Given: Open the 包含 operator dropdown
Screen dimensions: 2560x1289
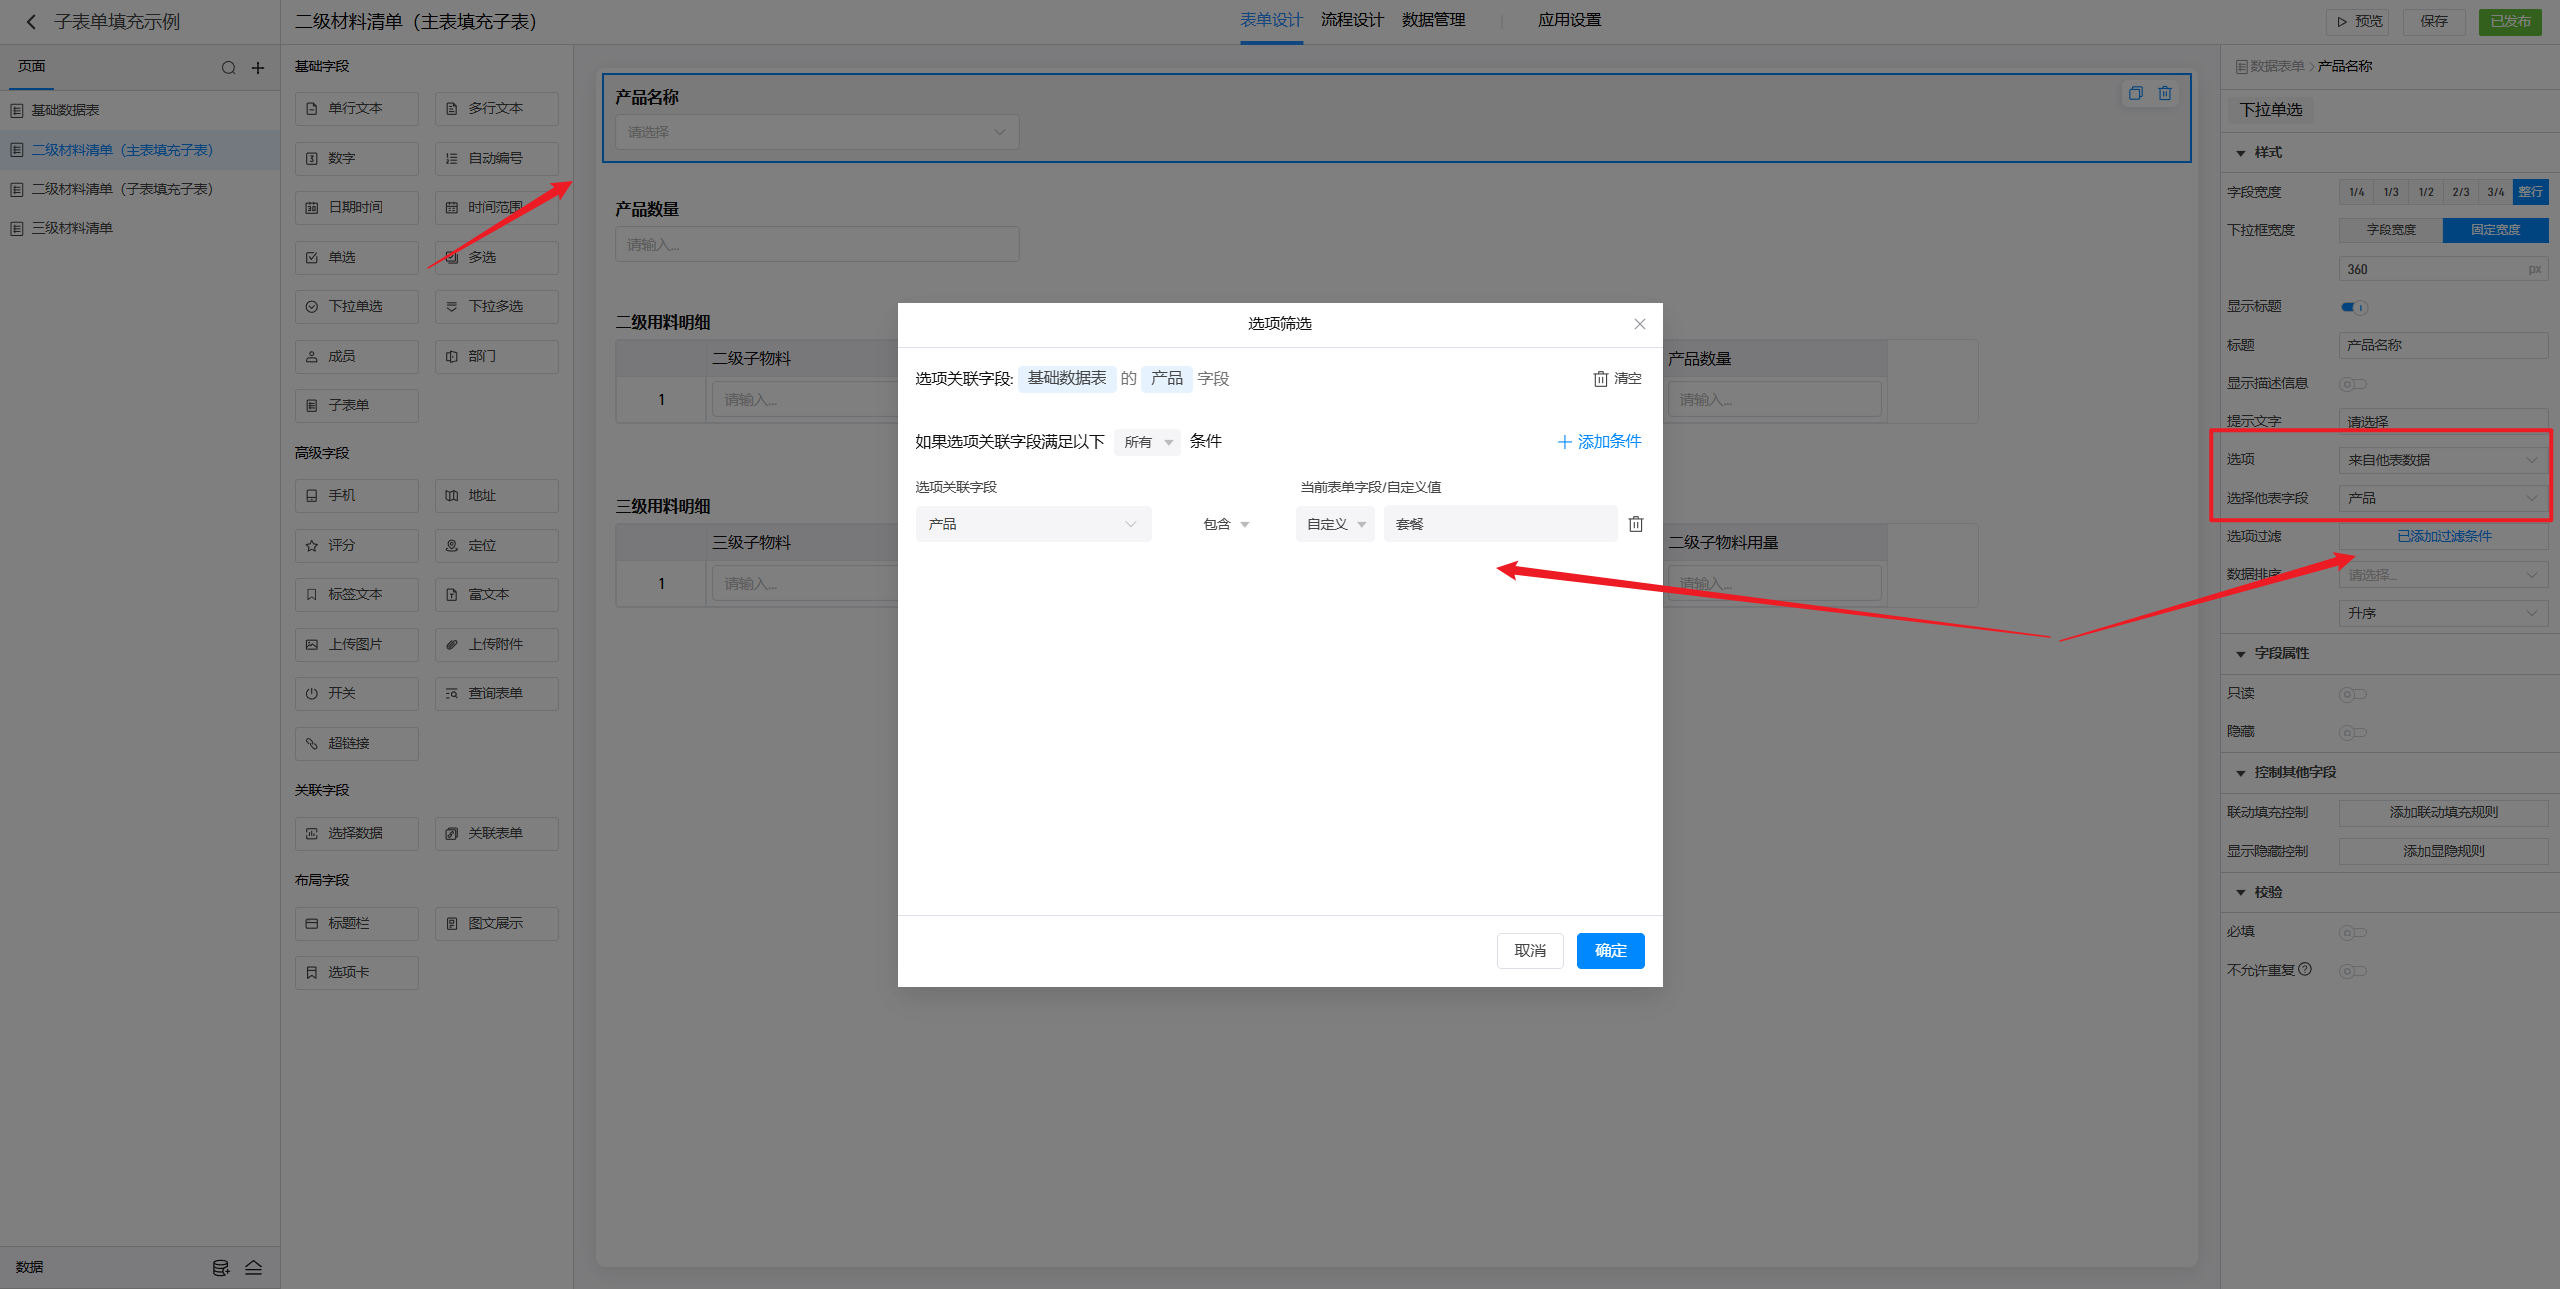Looking at the screenshot, I should click(x=1226, y=524).
